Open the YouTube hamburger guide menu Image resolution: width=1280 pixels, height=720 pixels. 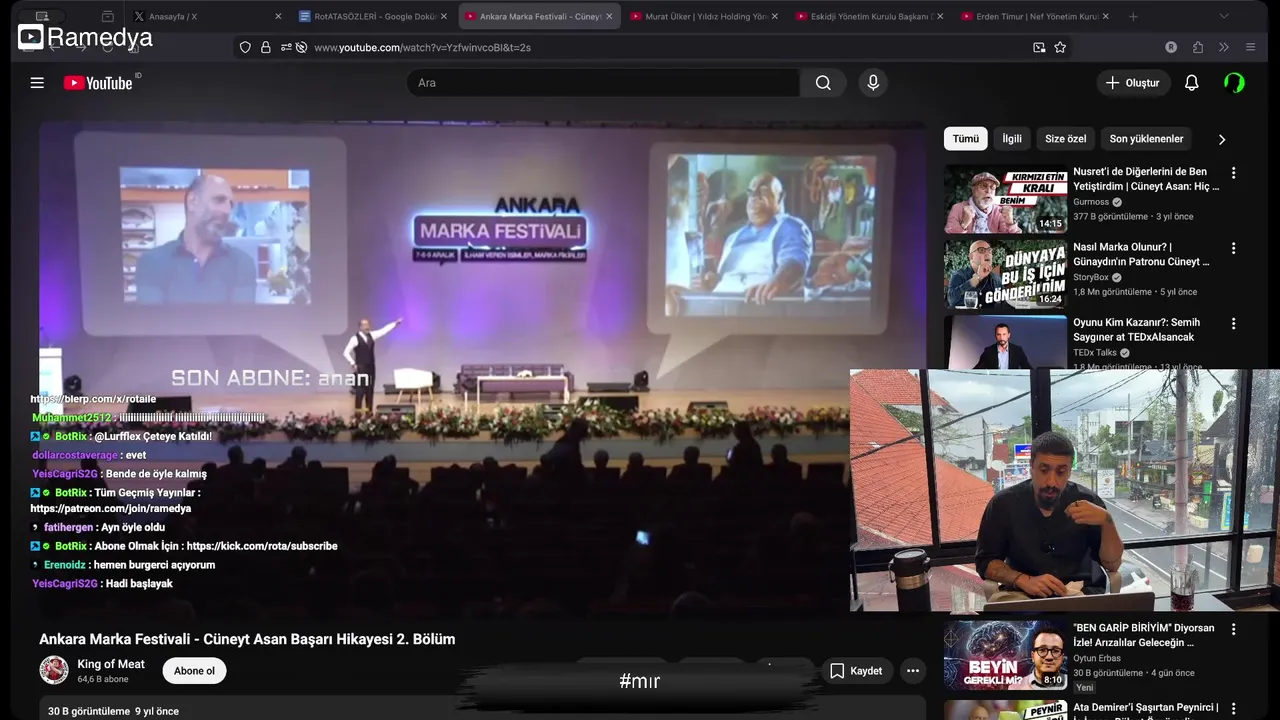point(37,83)
